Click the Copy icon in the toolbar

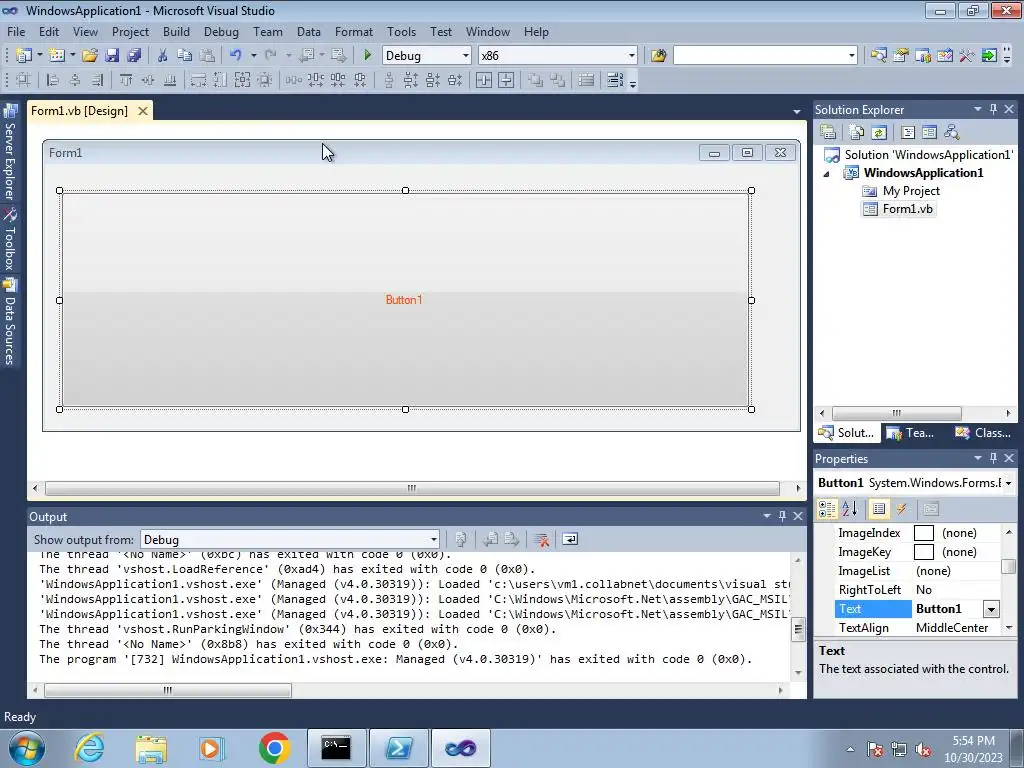pyautogui.click(x=184, y=56)
